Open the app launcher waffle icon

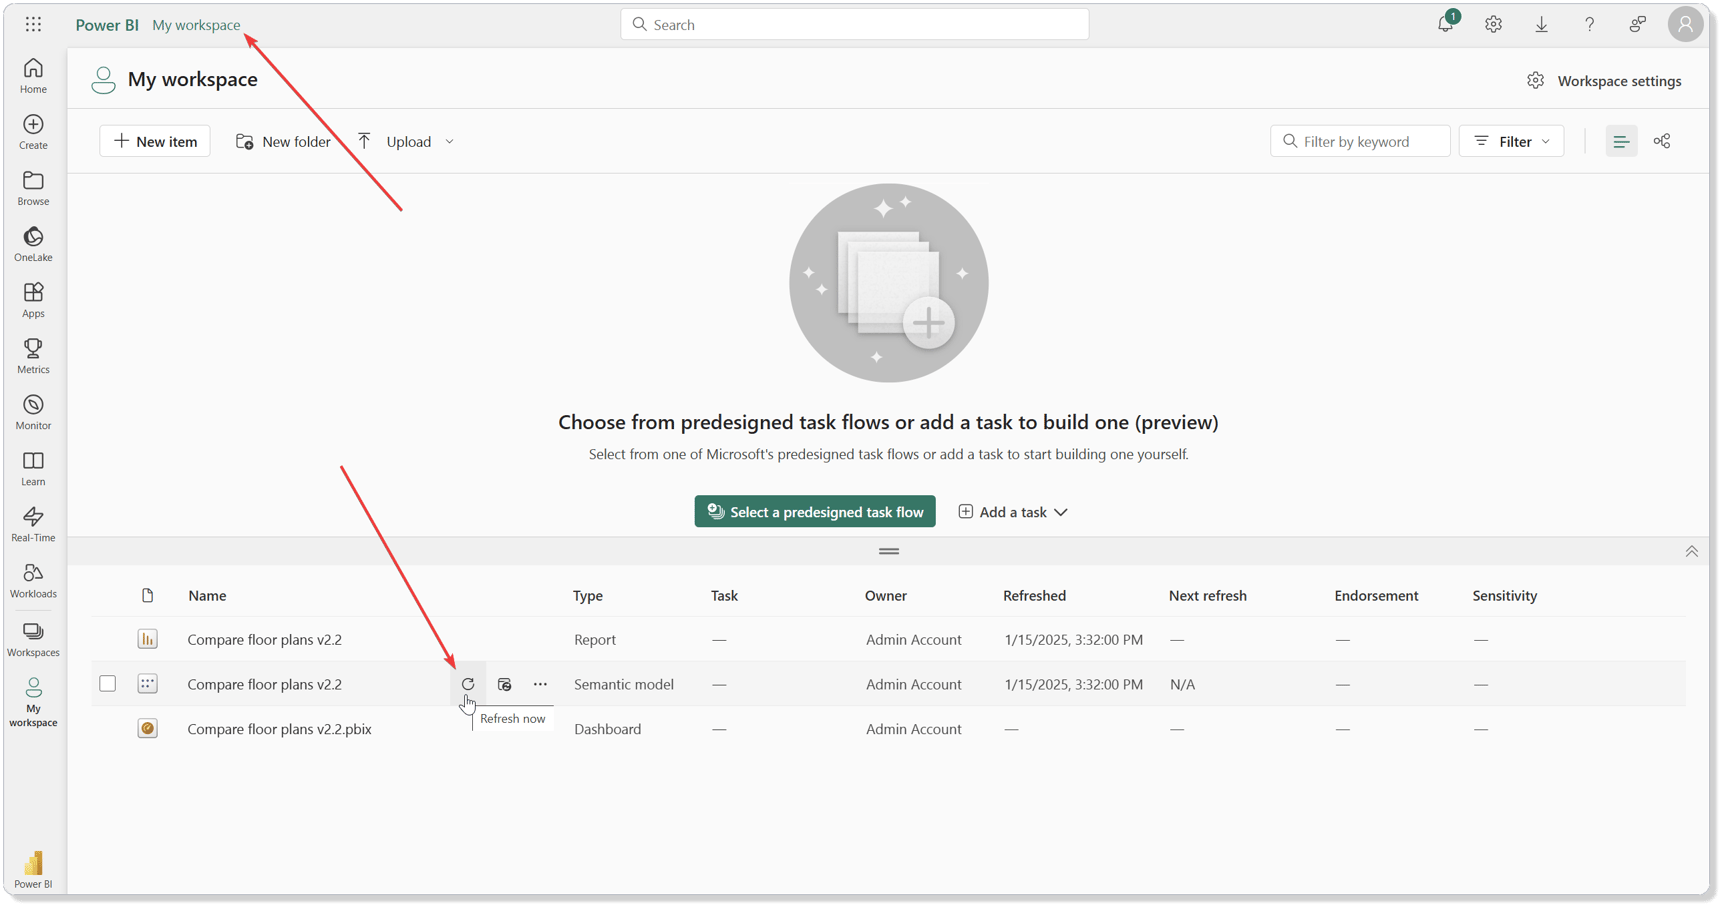point(33,25)
